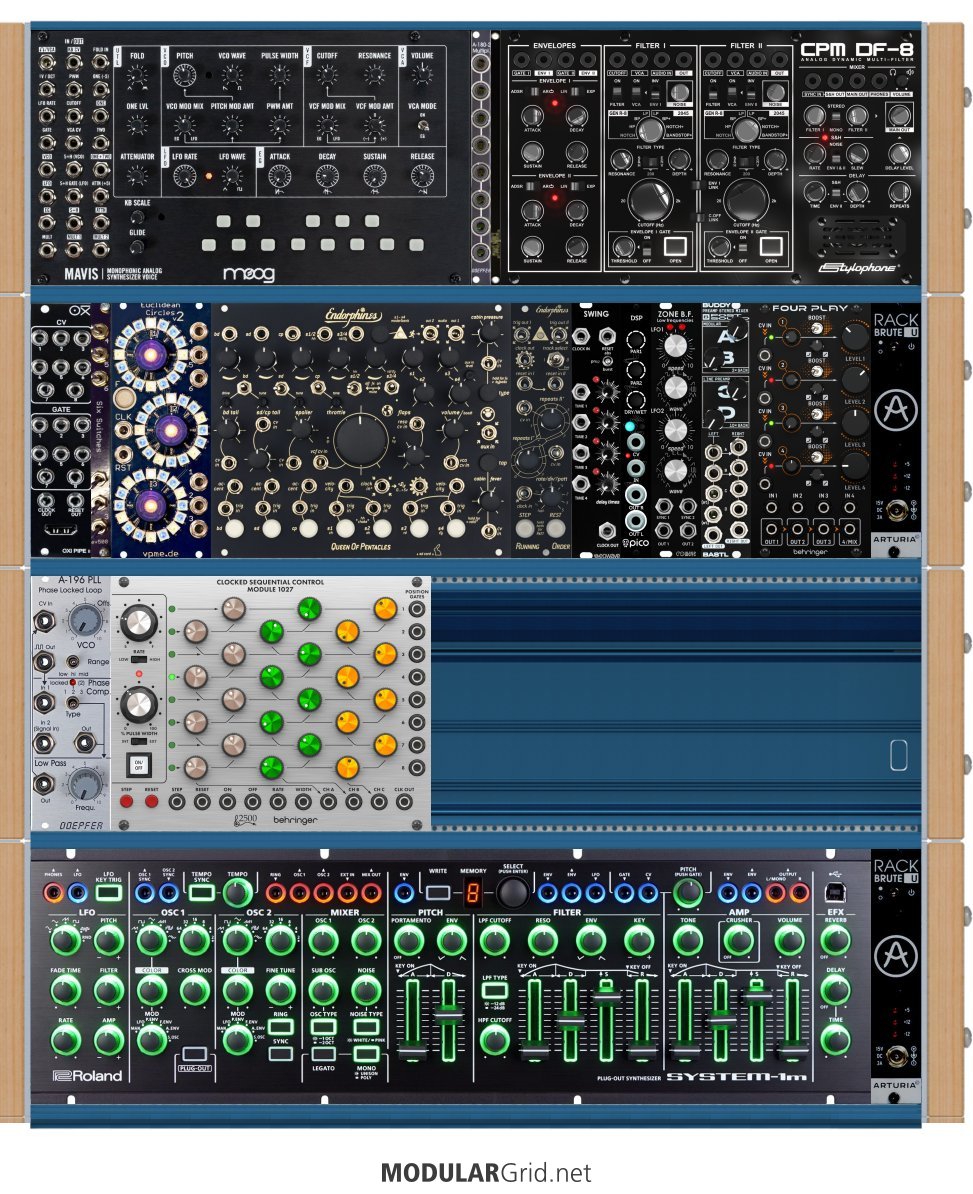The image size is (973, 1194).
Task: Click the TEMPO knob on System-1m
Action: pos(237,892)
